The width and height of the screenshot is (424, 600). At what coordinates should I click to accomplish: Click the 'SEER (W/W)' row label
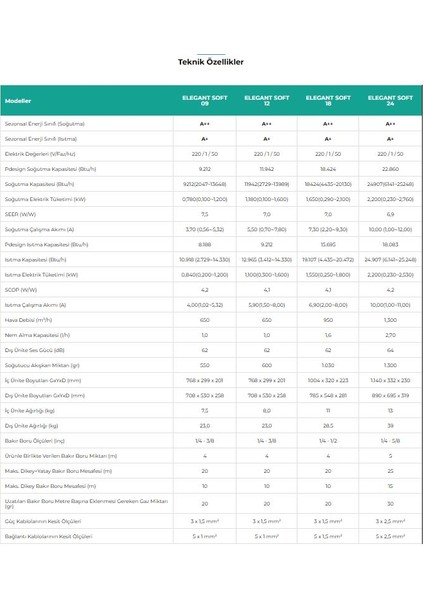pyautogui.click(x=20, y=215)
